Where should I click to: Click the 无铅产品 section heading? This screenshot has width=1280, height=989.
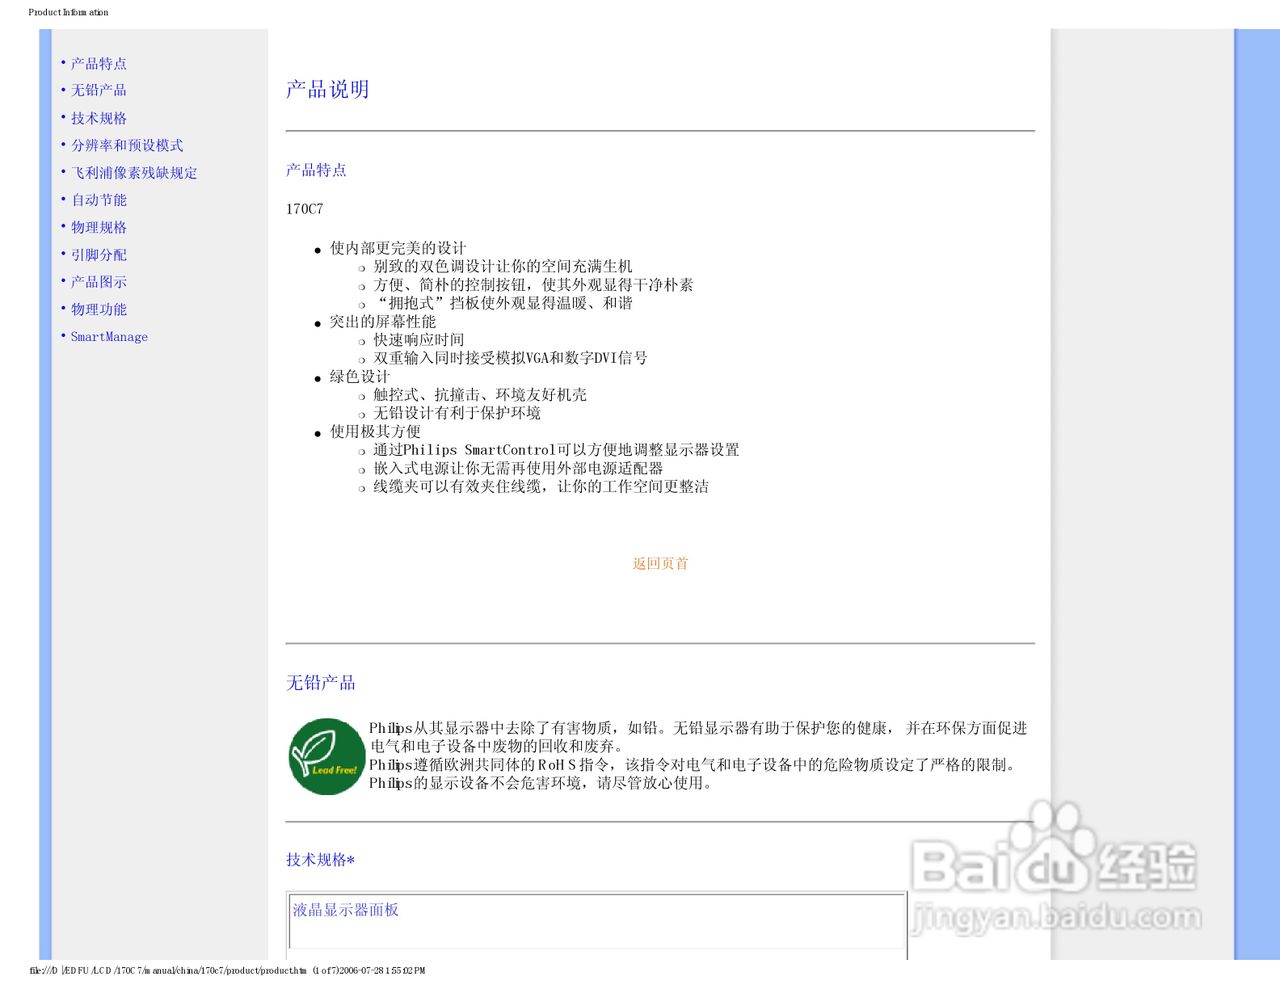[x=321, y=683]
